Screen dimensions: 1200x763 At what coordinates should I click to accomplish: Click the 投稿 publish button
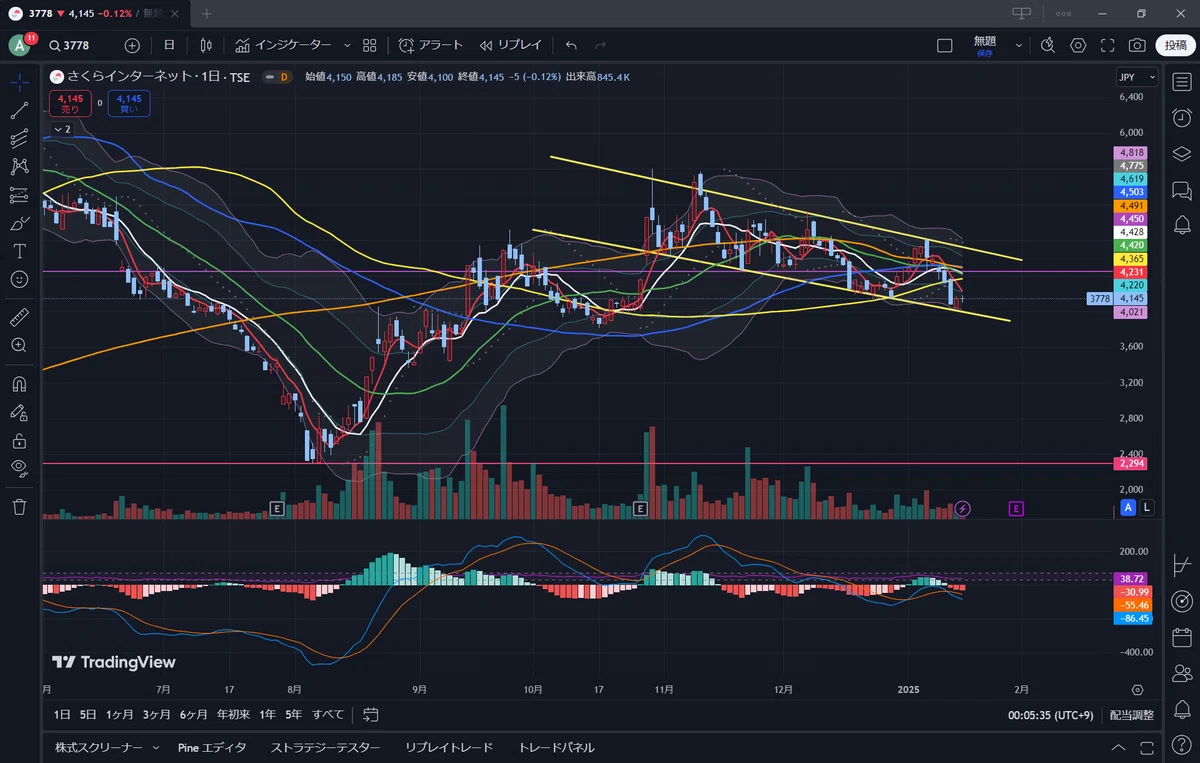(x=1176, y=45)
